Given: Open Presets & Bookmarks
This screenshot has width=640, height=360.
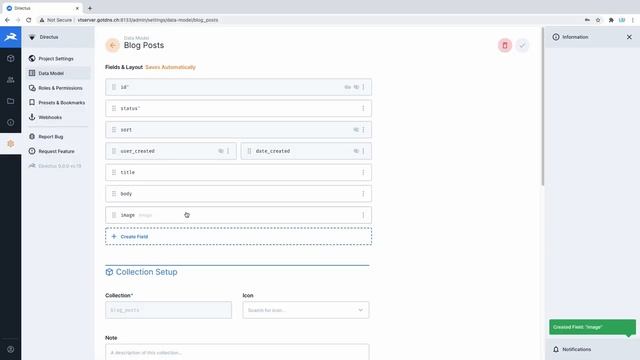Looking at the screenshot, I should point(58,102).
